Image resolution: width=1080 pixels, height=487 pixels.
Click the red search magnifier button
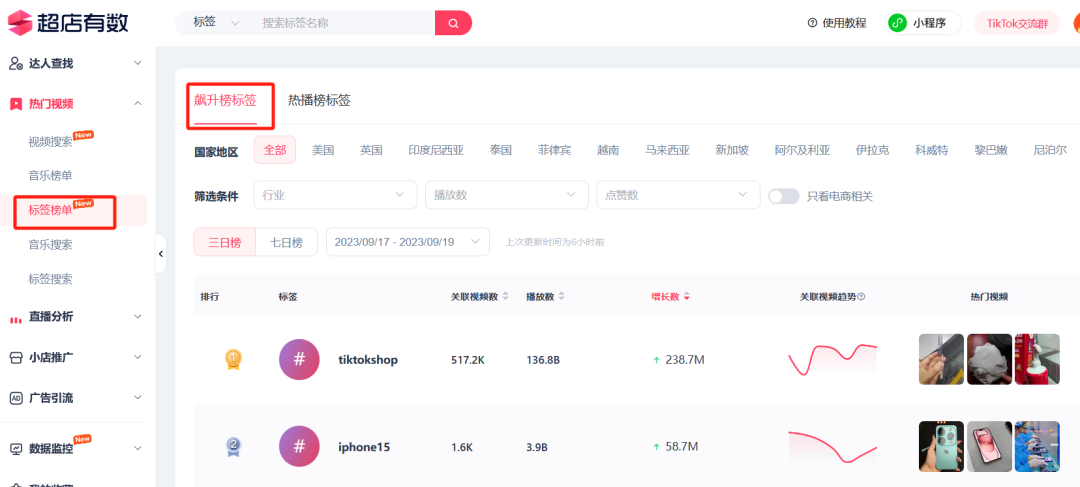pos(453,23)
